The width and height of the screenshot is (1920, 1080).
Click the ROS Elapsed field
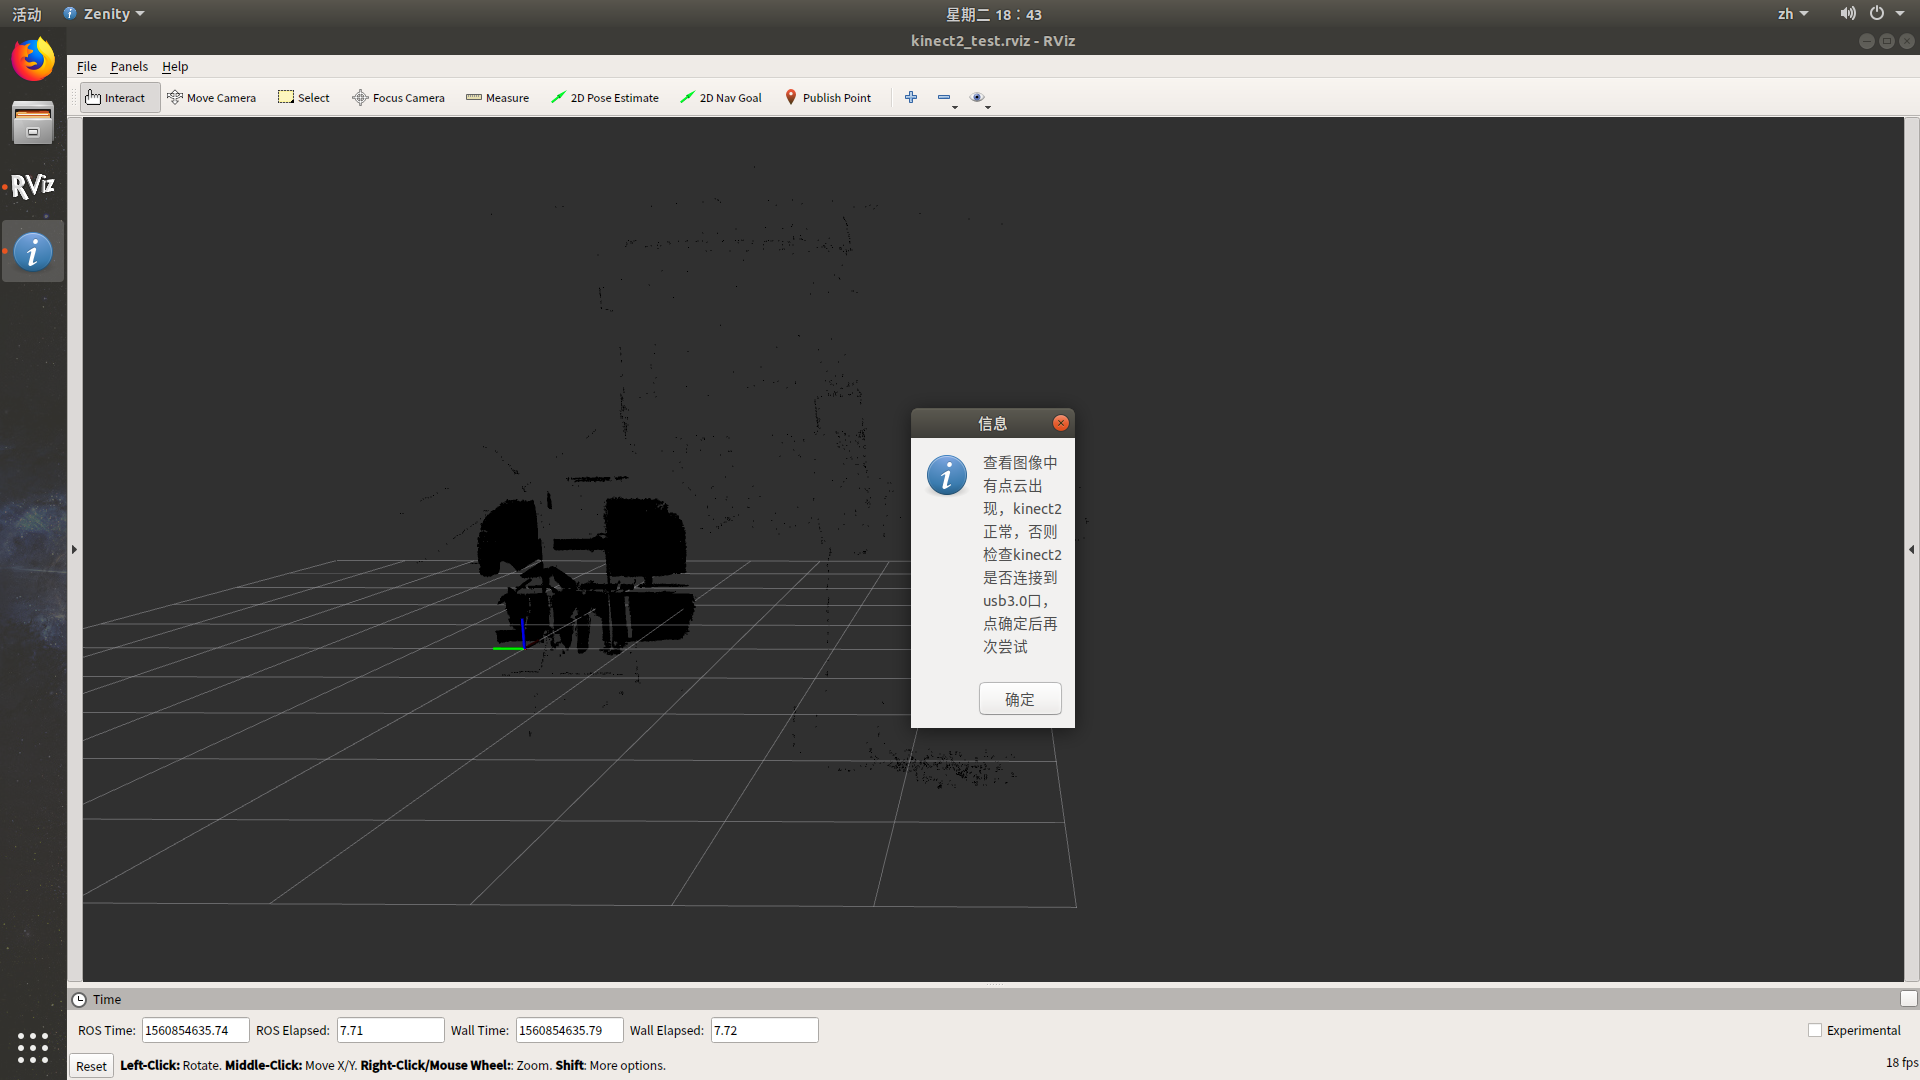[x=390, y=1030]
